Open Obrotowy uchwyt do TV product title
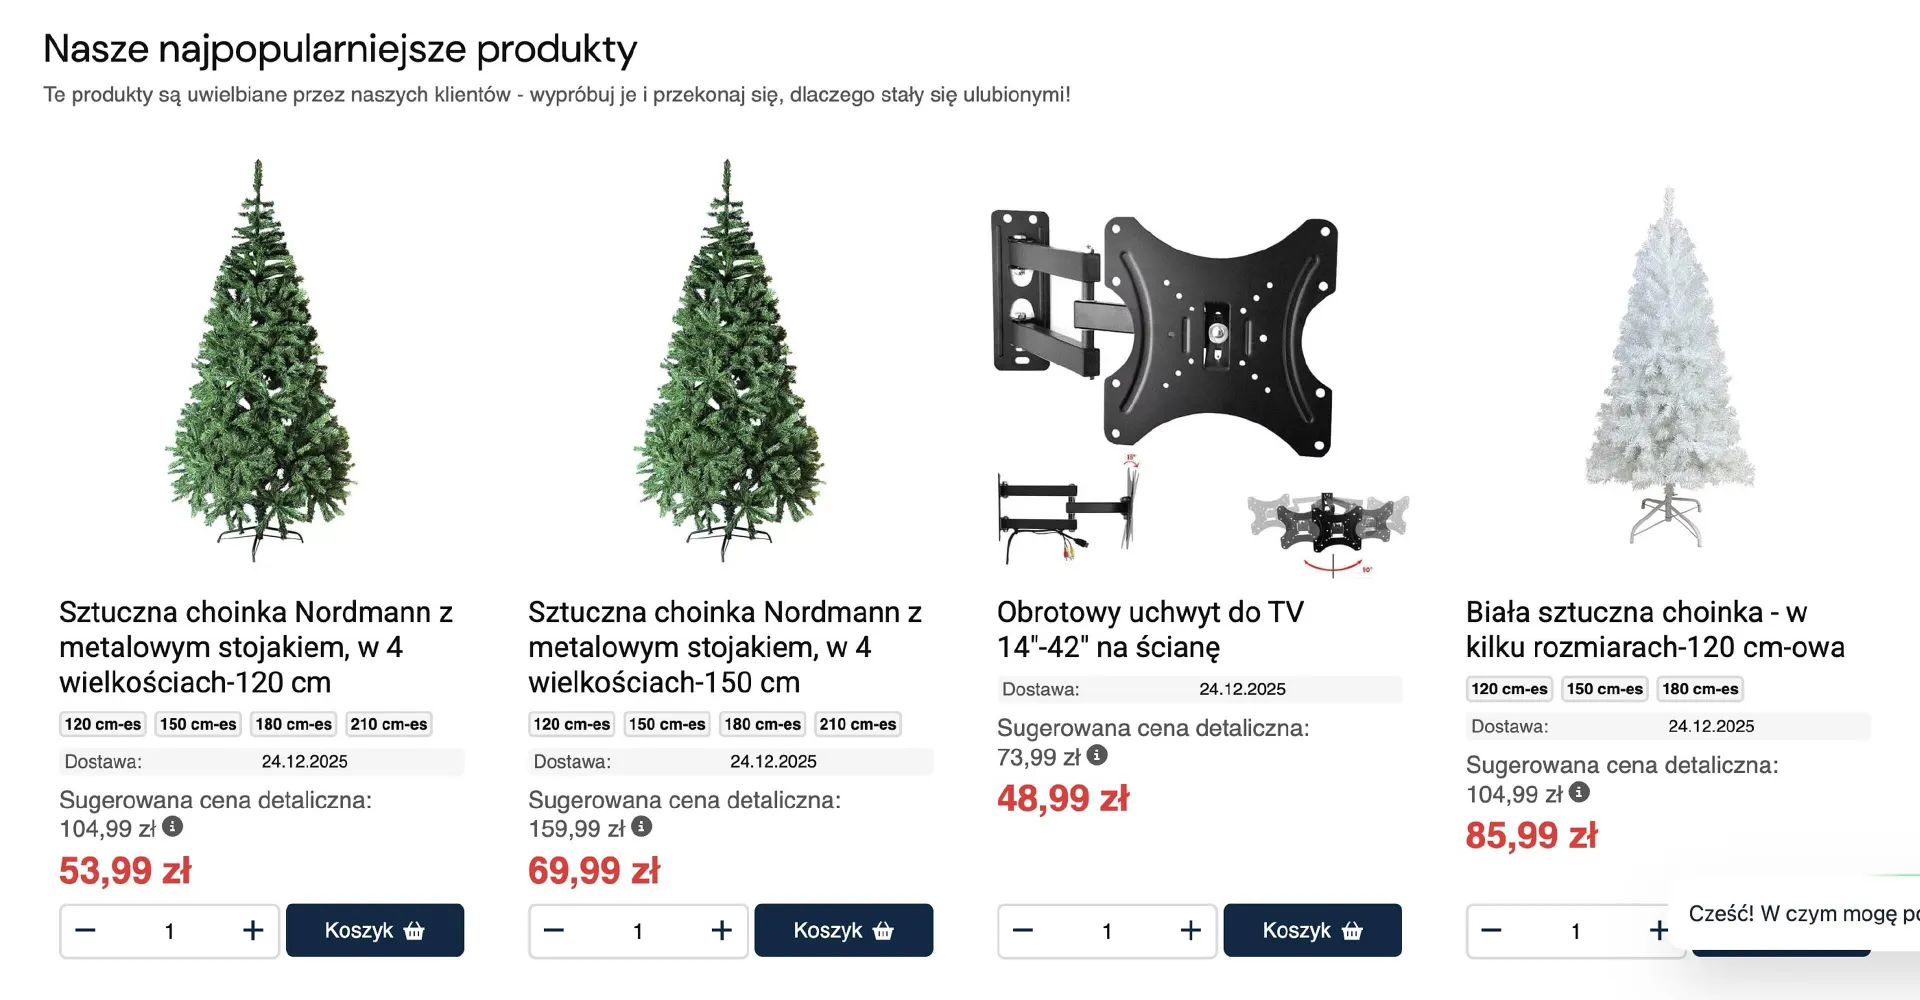1920x1000 pixels. 1150,629
